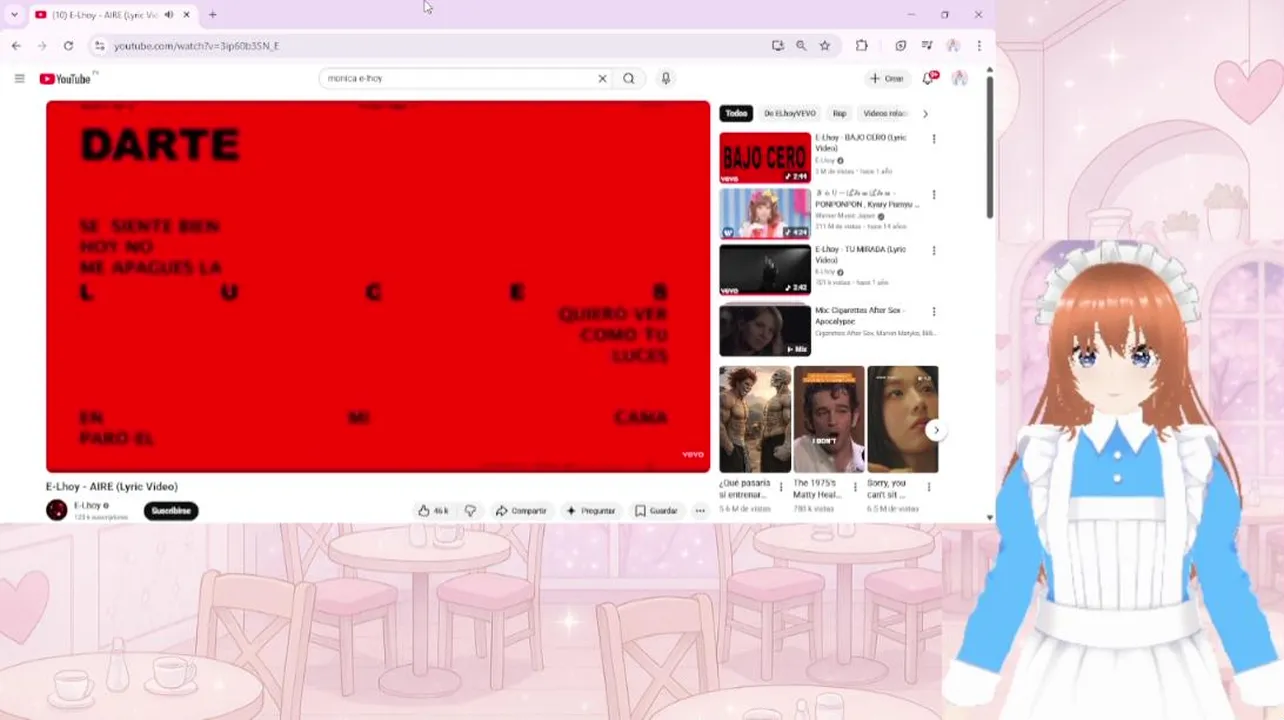This screenshot has width=1284, height=720.
Task: Close the E-Lhoy AIRE tab
Action: coord(186,15)
